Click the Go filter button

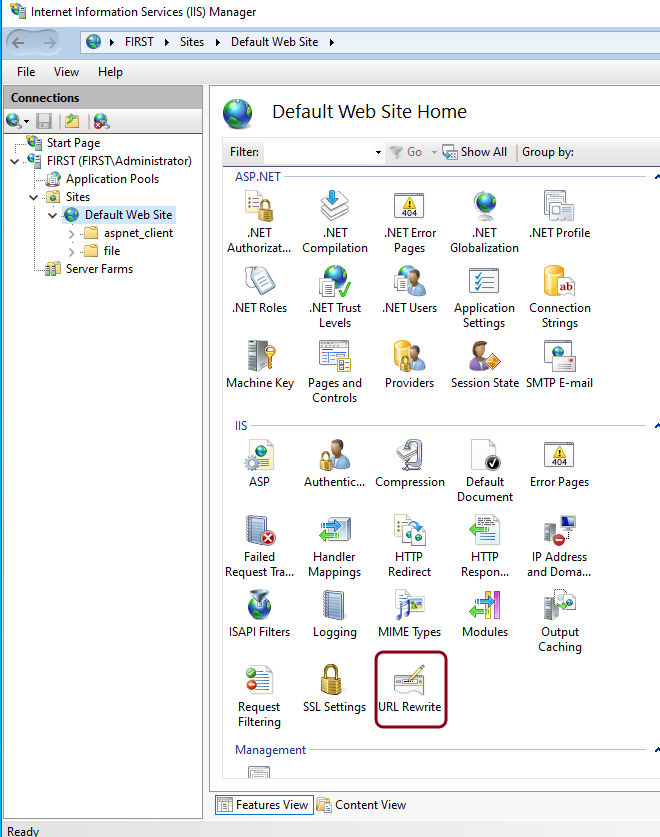point(406,152)
